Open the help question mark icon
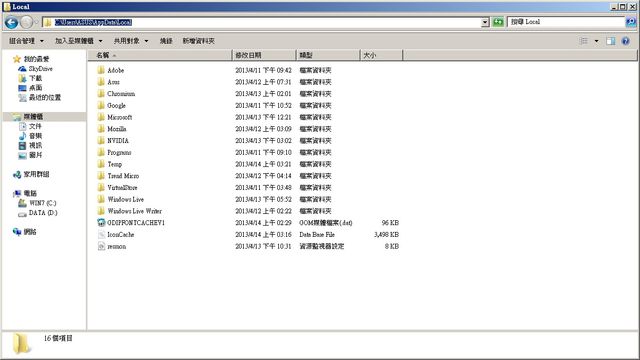Screen dimensions: 640x360 coord(625,41)
